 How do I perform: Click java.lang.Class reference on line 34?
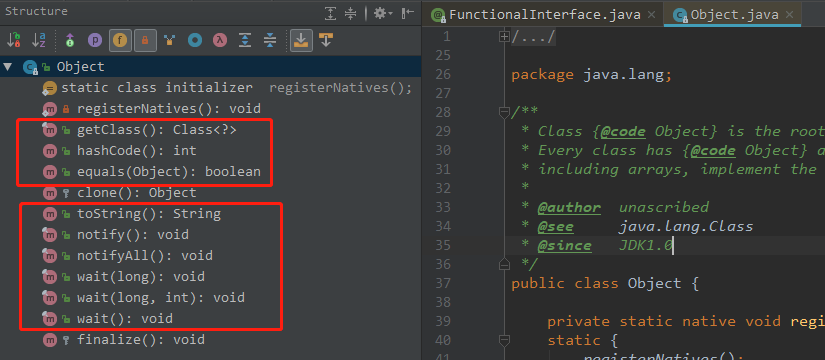tap(686, 226)
